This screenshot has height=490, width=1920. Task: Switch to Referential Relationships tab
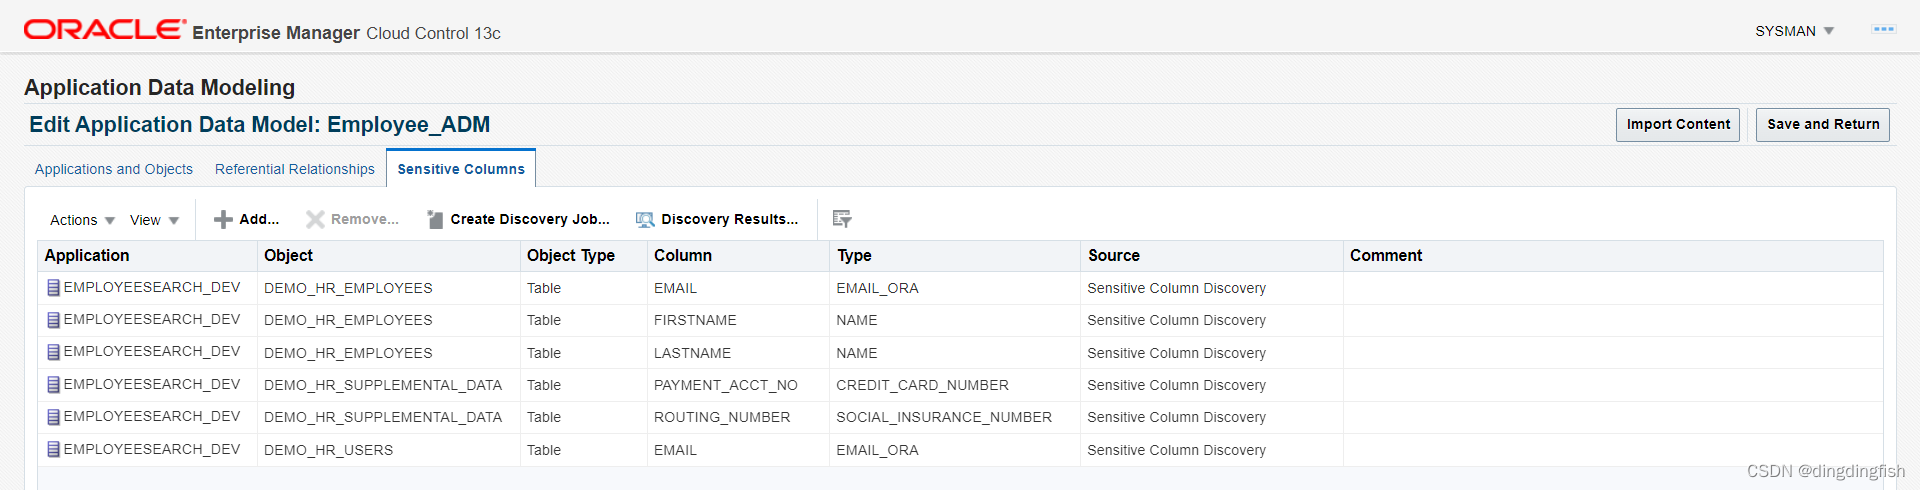click(295, 169)
